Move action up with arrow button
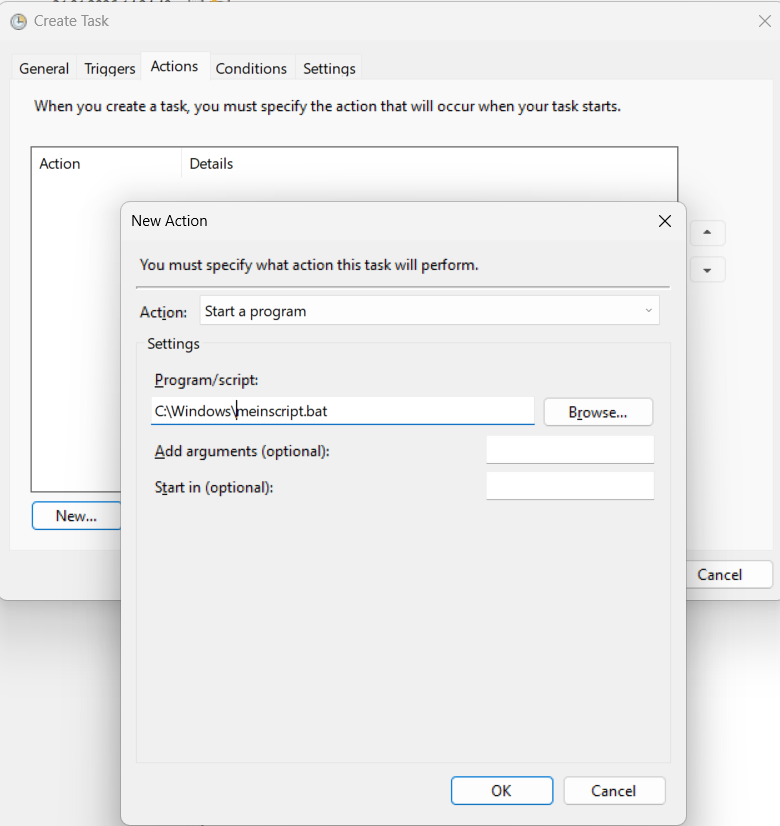This screenshot has height=826, width=780. pos(707,232)
